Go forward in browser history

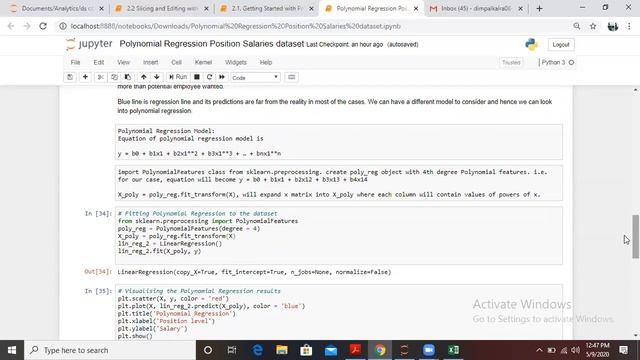tap(27, 26)
